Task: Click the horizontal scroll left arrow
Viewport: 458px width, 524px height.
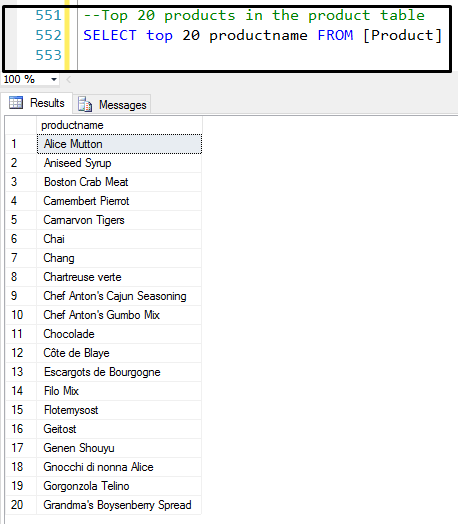Action: pos(68,80)
